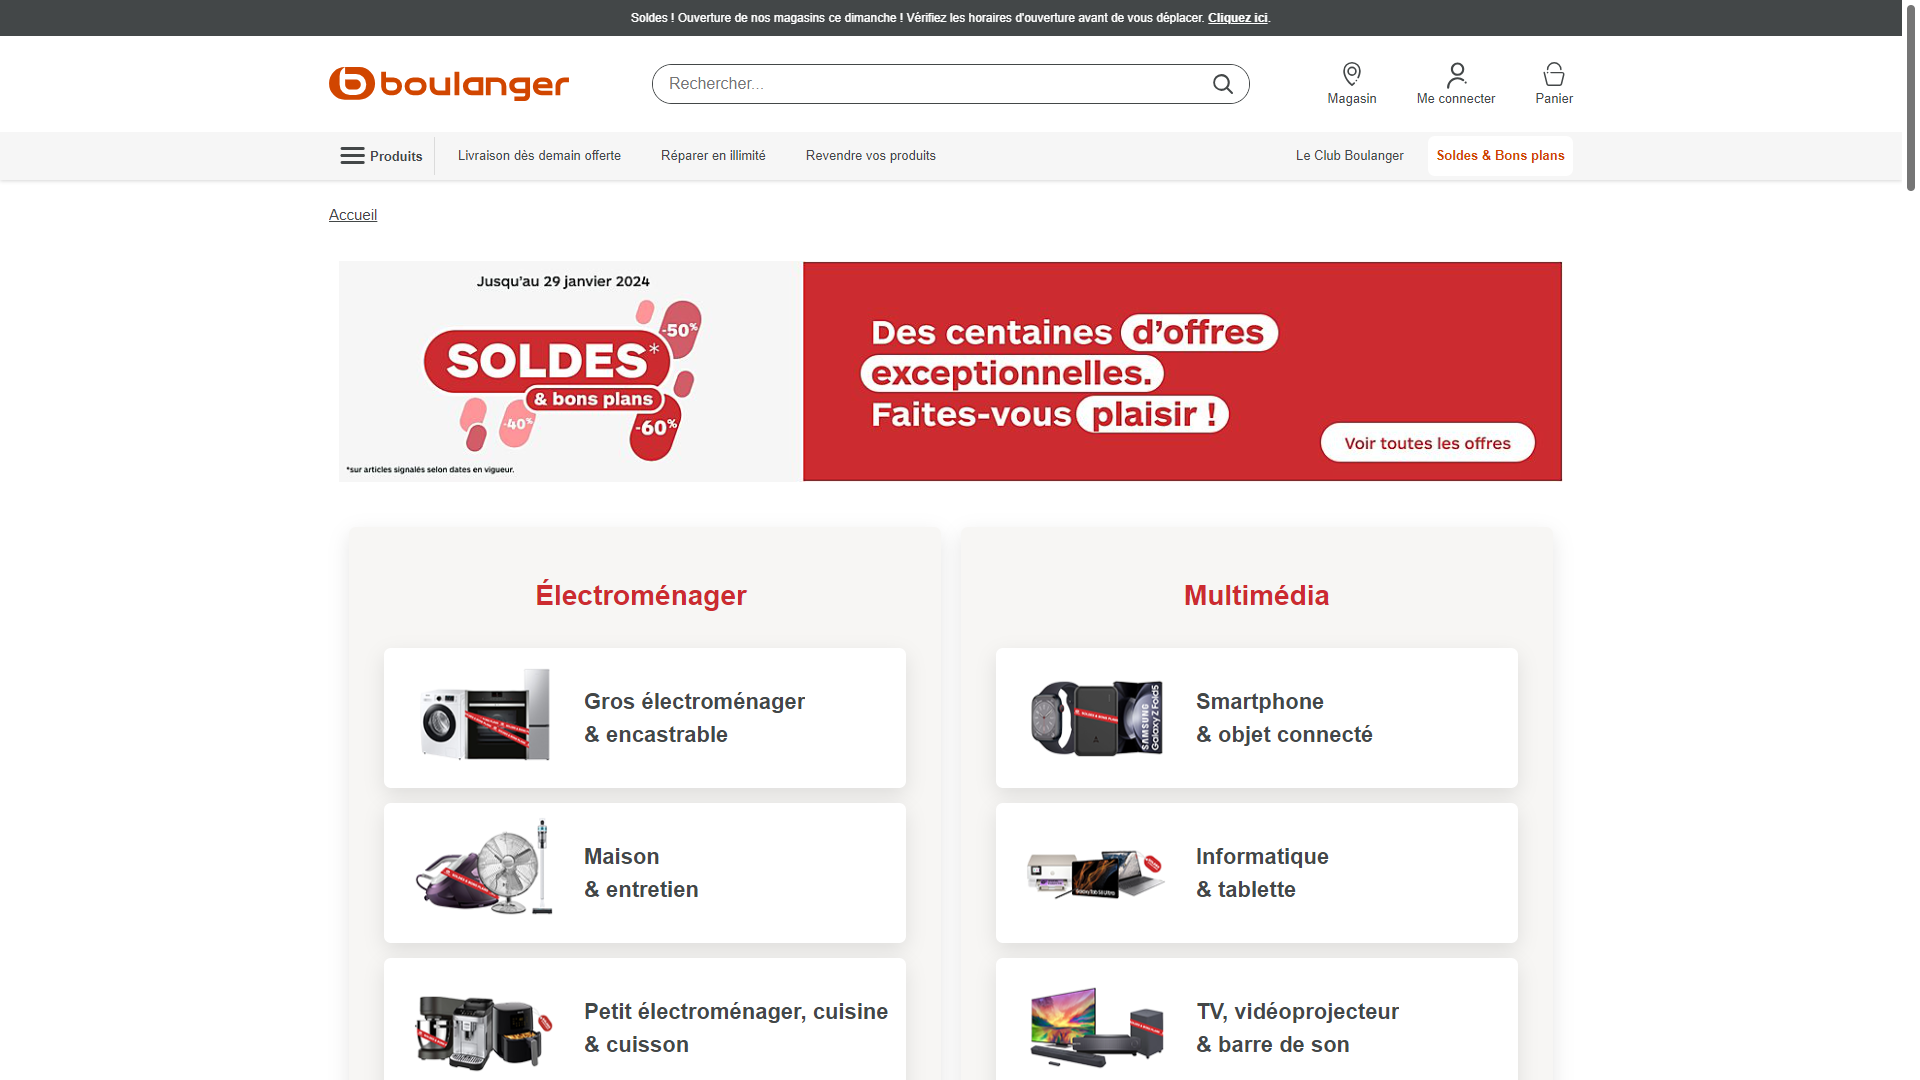
Task: Open the Produits hamburger menu
Action: click(381, 156)
